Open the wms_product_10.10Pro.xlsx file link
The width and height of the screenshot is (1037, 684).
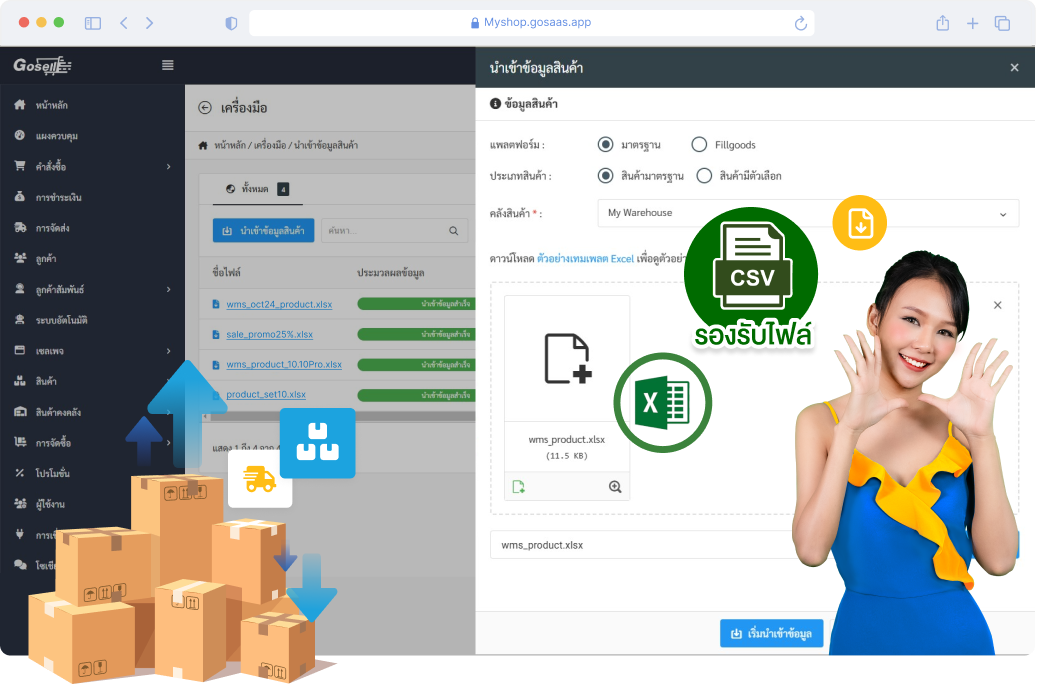[x=284, y=364]
